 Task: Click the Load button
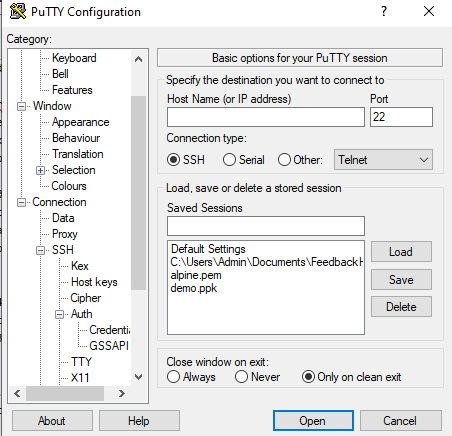pos(401,252)
